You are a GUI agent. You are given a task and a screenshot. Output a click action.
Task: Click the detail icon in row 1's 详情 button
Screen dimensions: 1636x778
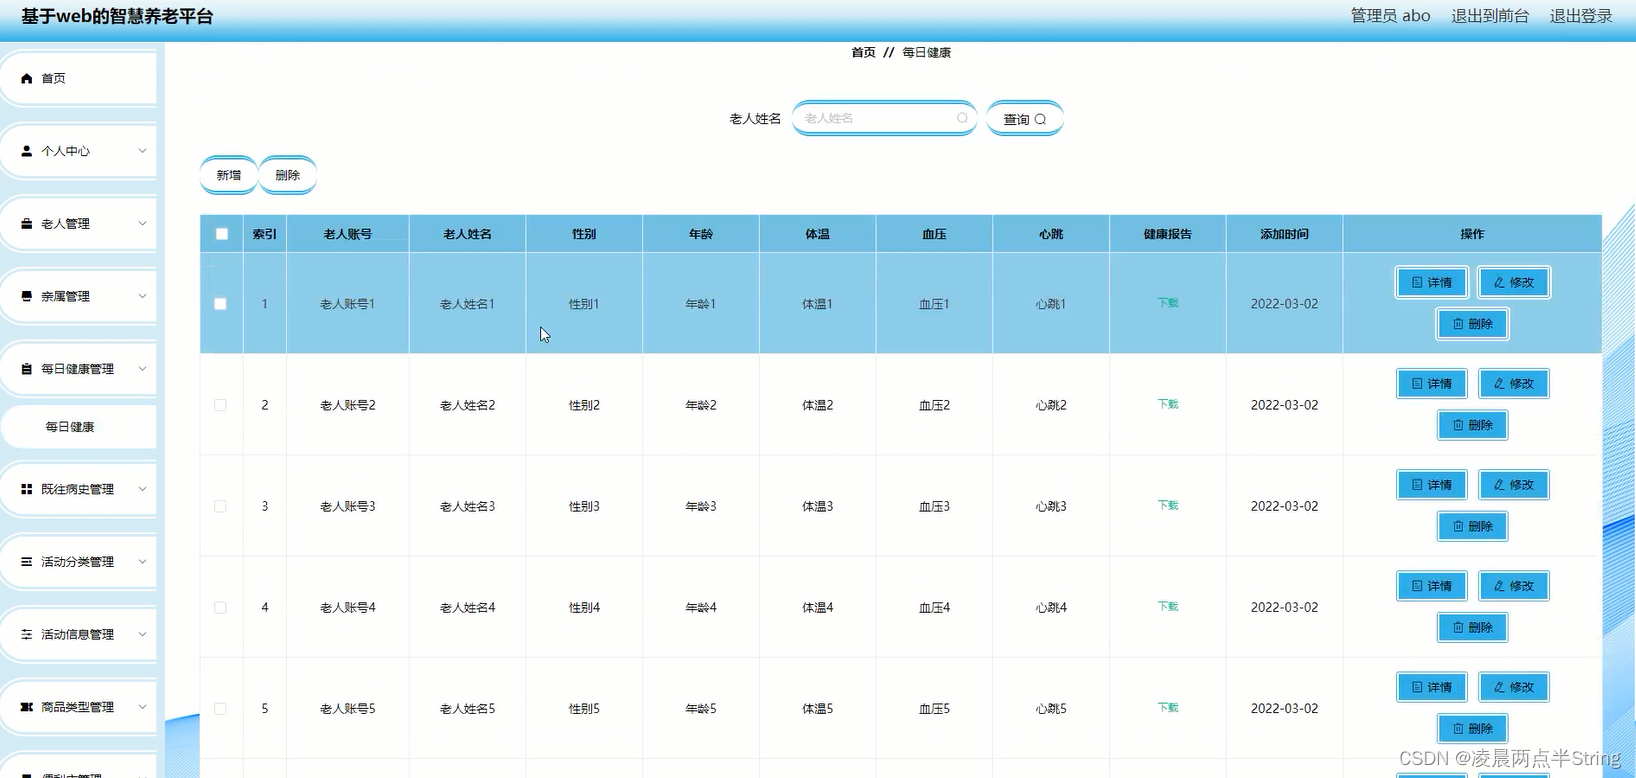[x=1417, y=283]
